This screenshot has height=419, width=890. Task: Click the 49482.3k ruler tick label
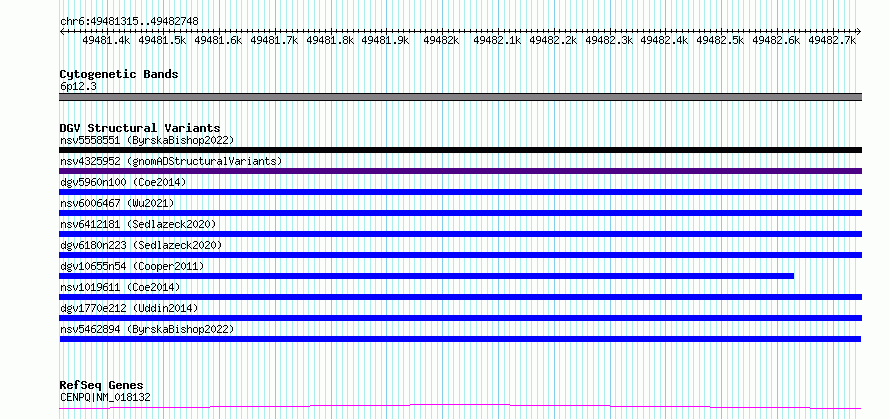[x=609, y=40]
